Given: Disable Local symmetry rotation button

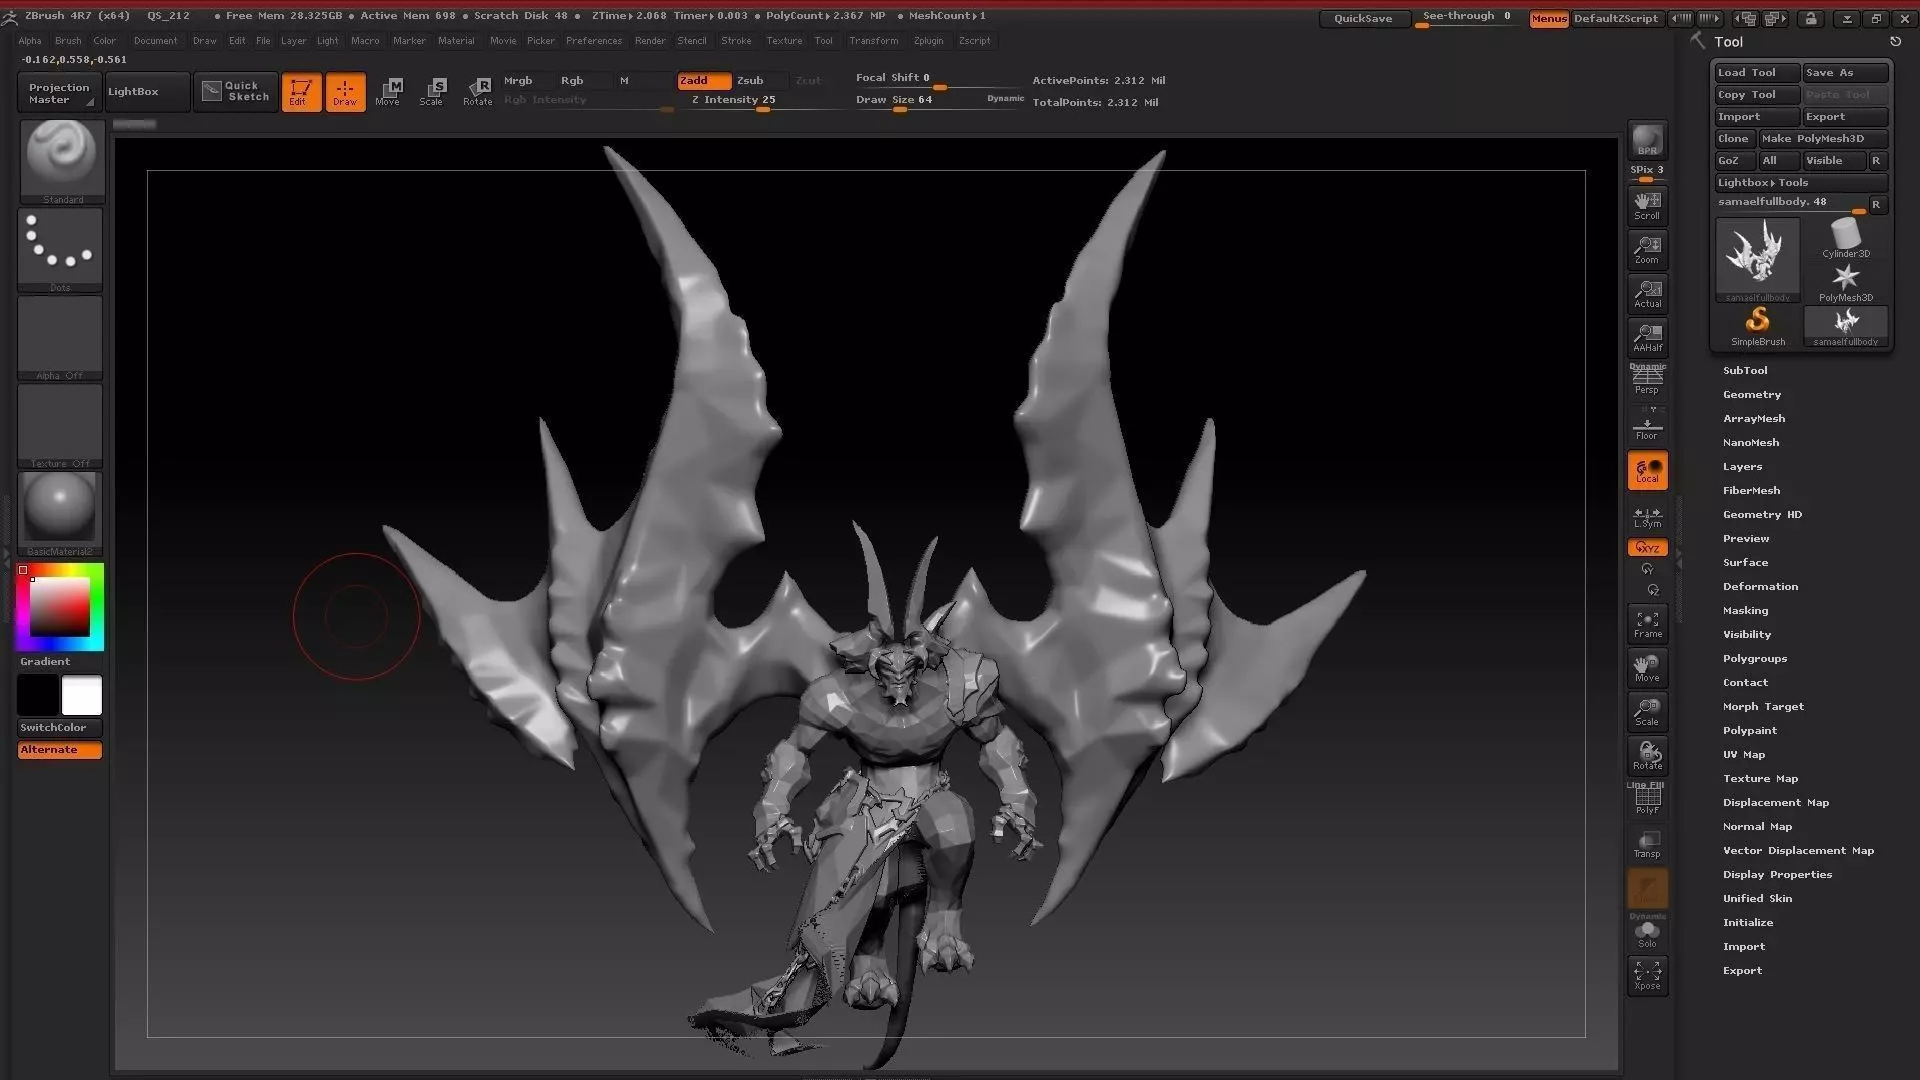Looking at the screenshot, I should (1647, 470).
